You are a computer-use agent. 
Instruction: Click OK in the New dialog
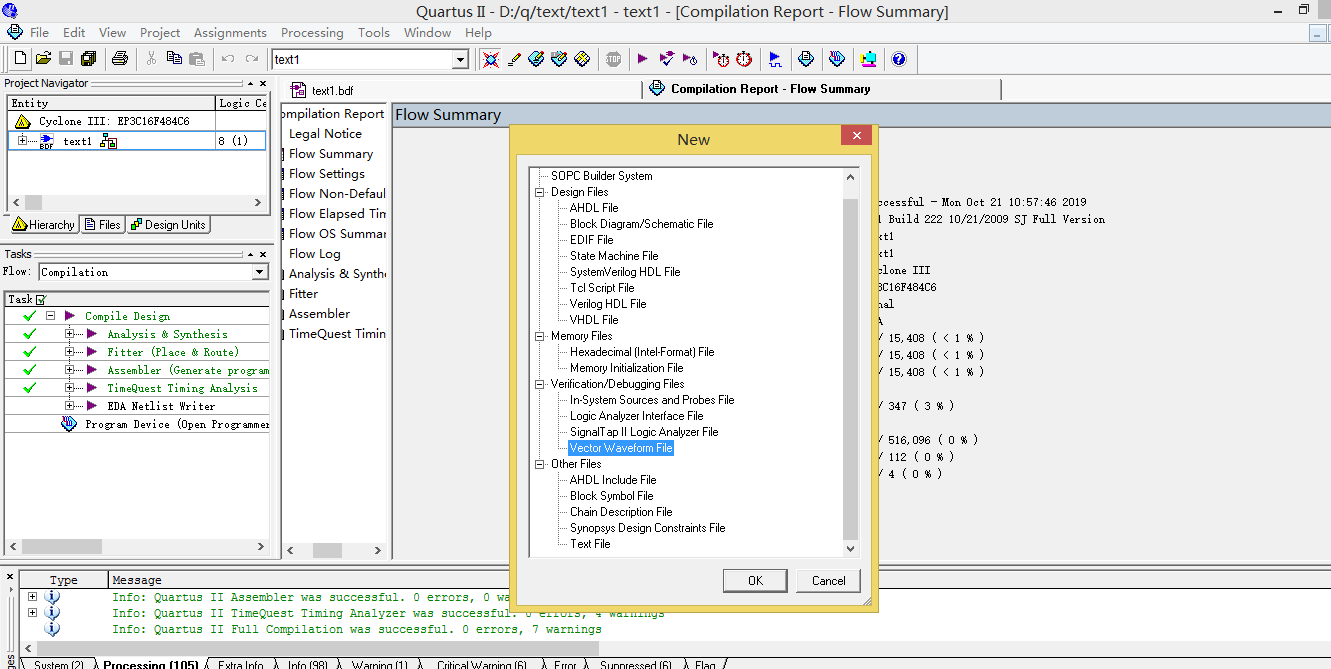pos(755,580)
